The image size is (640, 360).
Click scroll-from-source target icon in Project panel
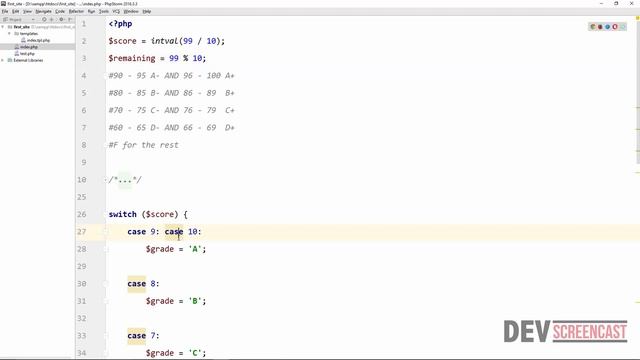point(44,19)
